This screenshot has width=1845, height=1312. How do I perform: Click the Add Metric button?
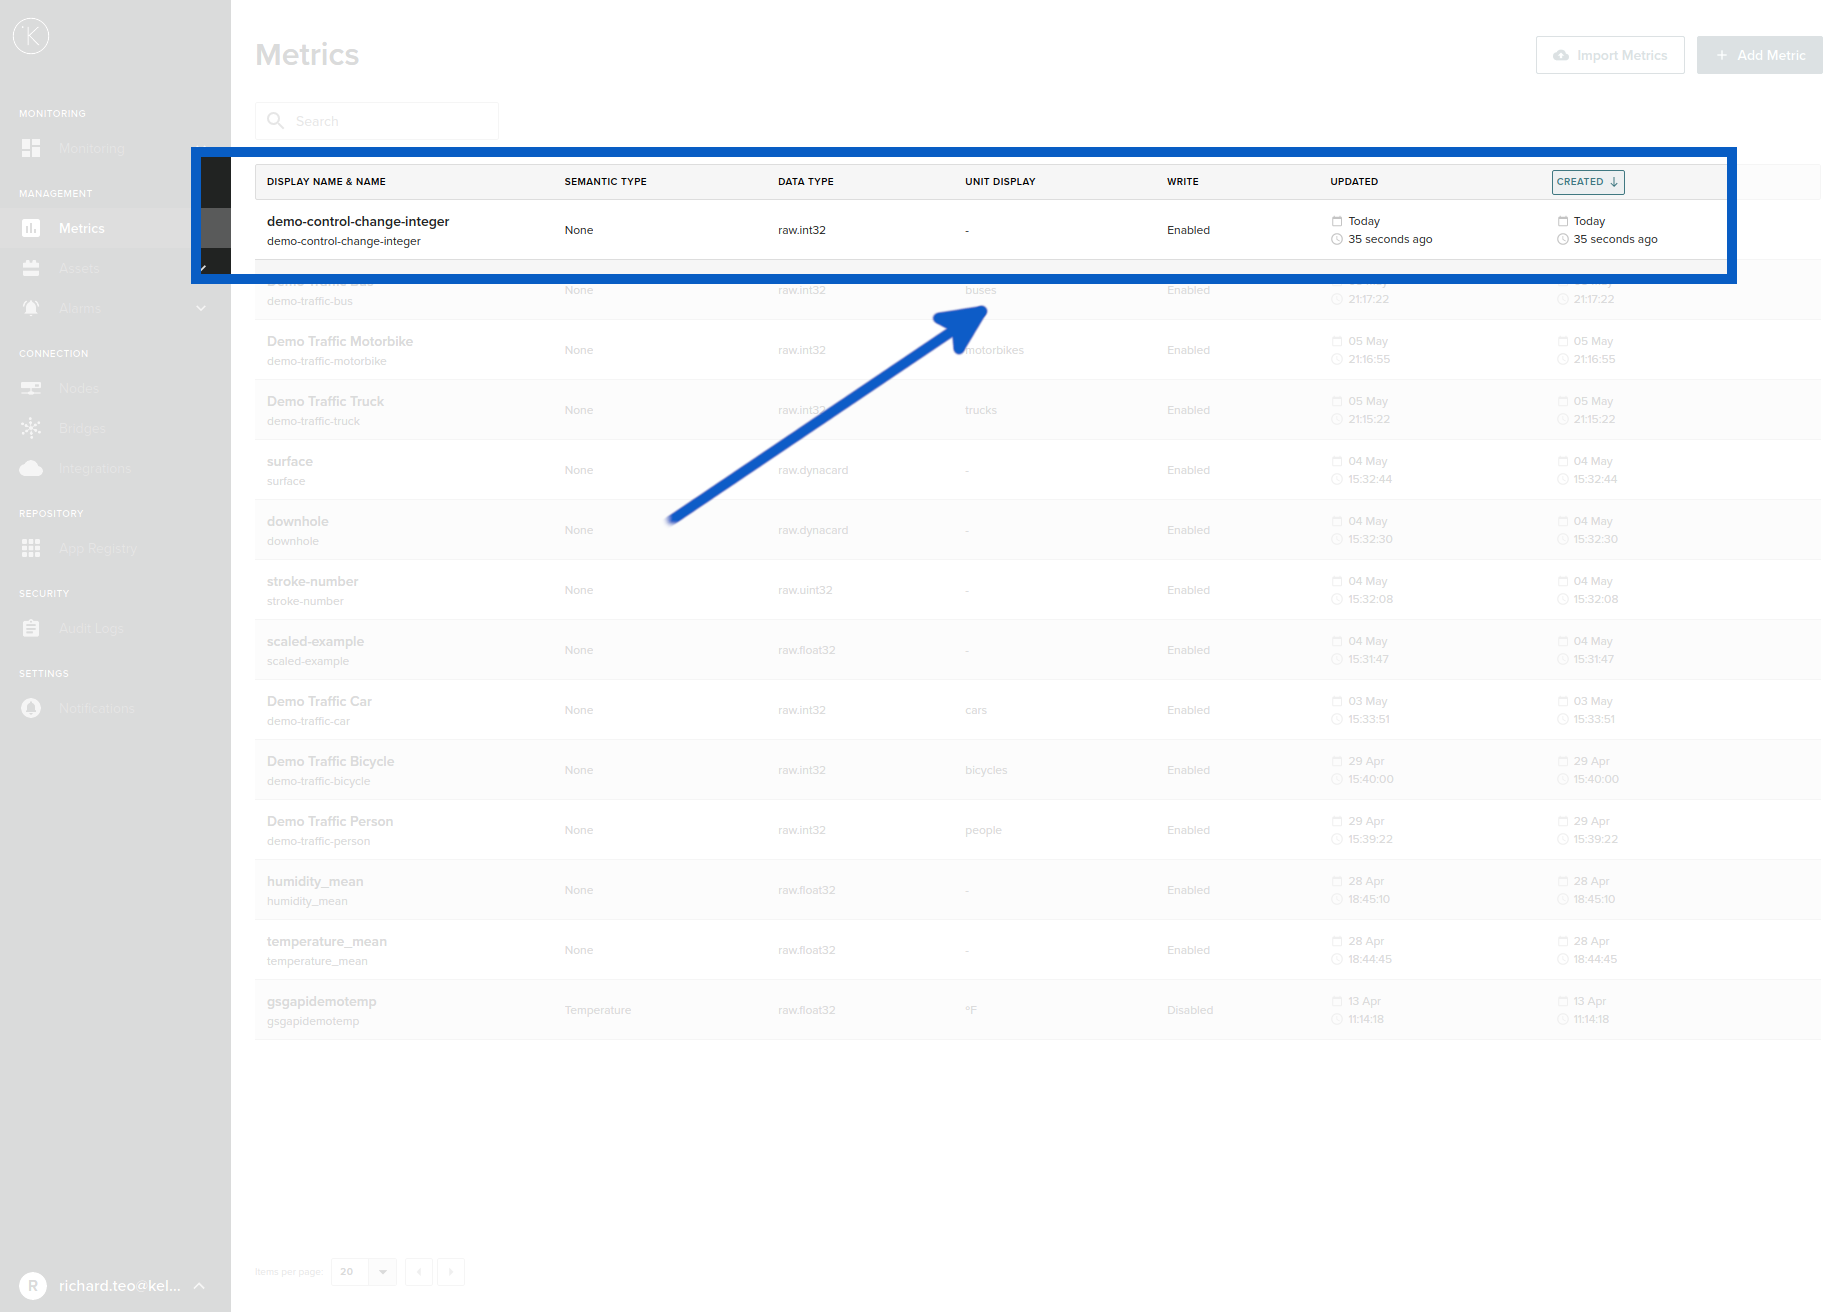pyautogui.click(x=1758, y=55)
